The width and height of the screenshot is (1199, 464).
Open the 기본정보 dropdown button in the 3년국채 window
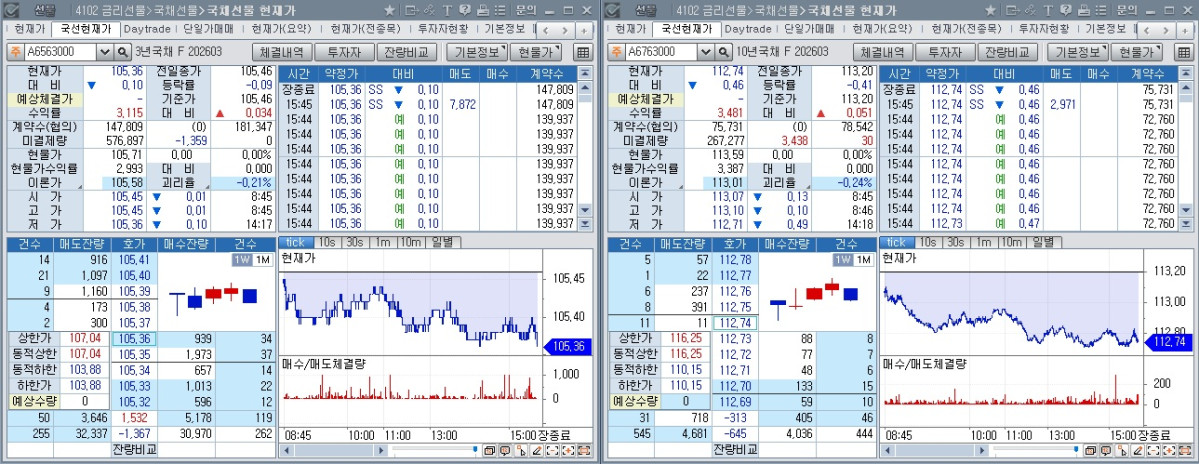476,52
